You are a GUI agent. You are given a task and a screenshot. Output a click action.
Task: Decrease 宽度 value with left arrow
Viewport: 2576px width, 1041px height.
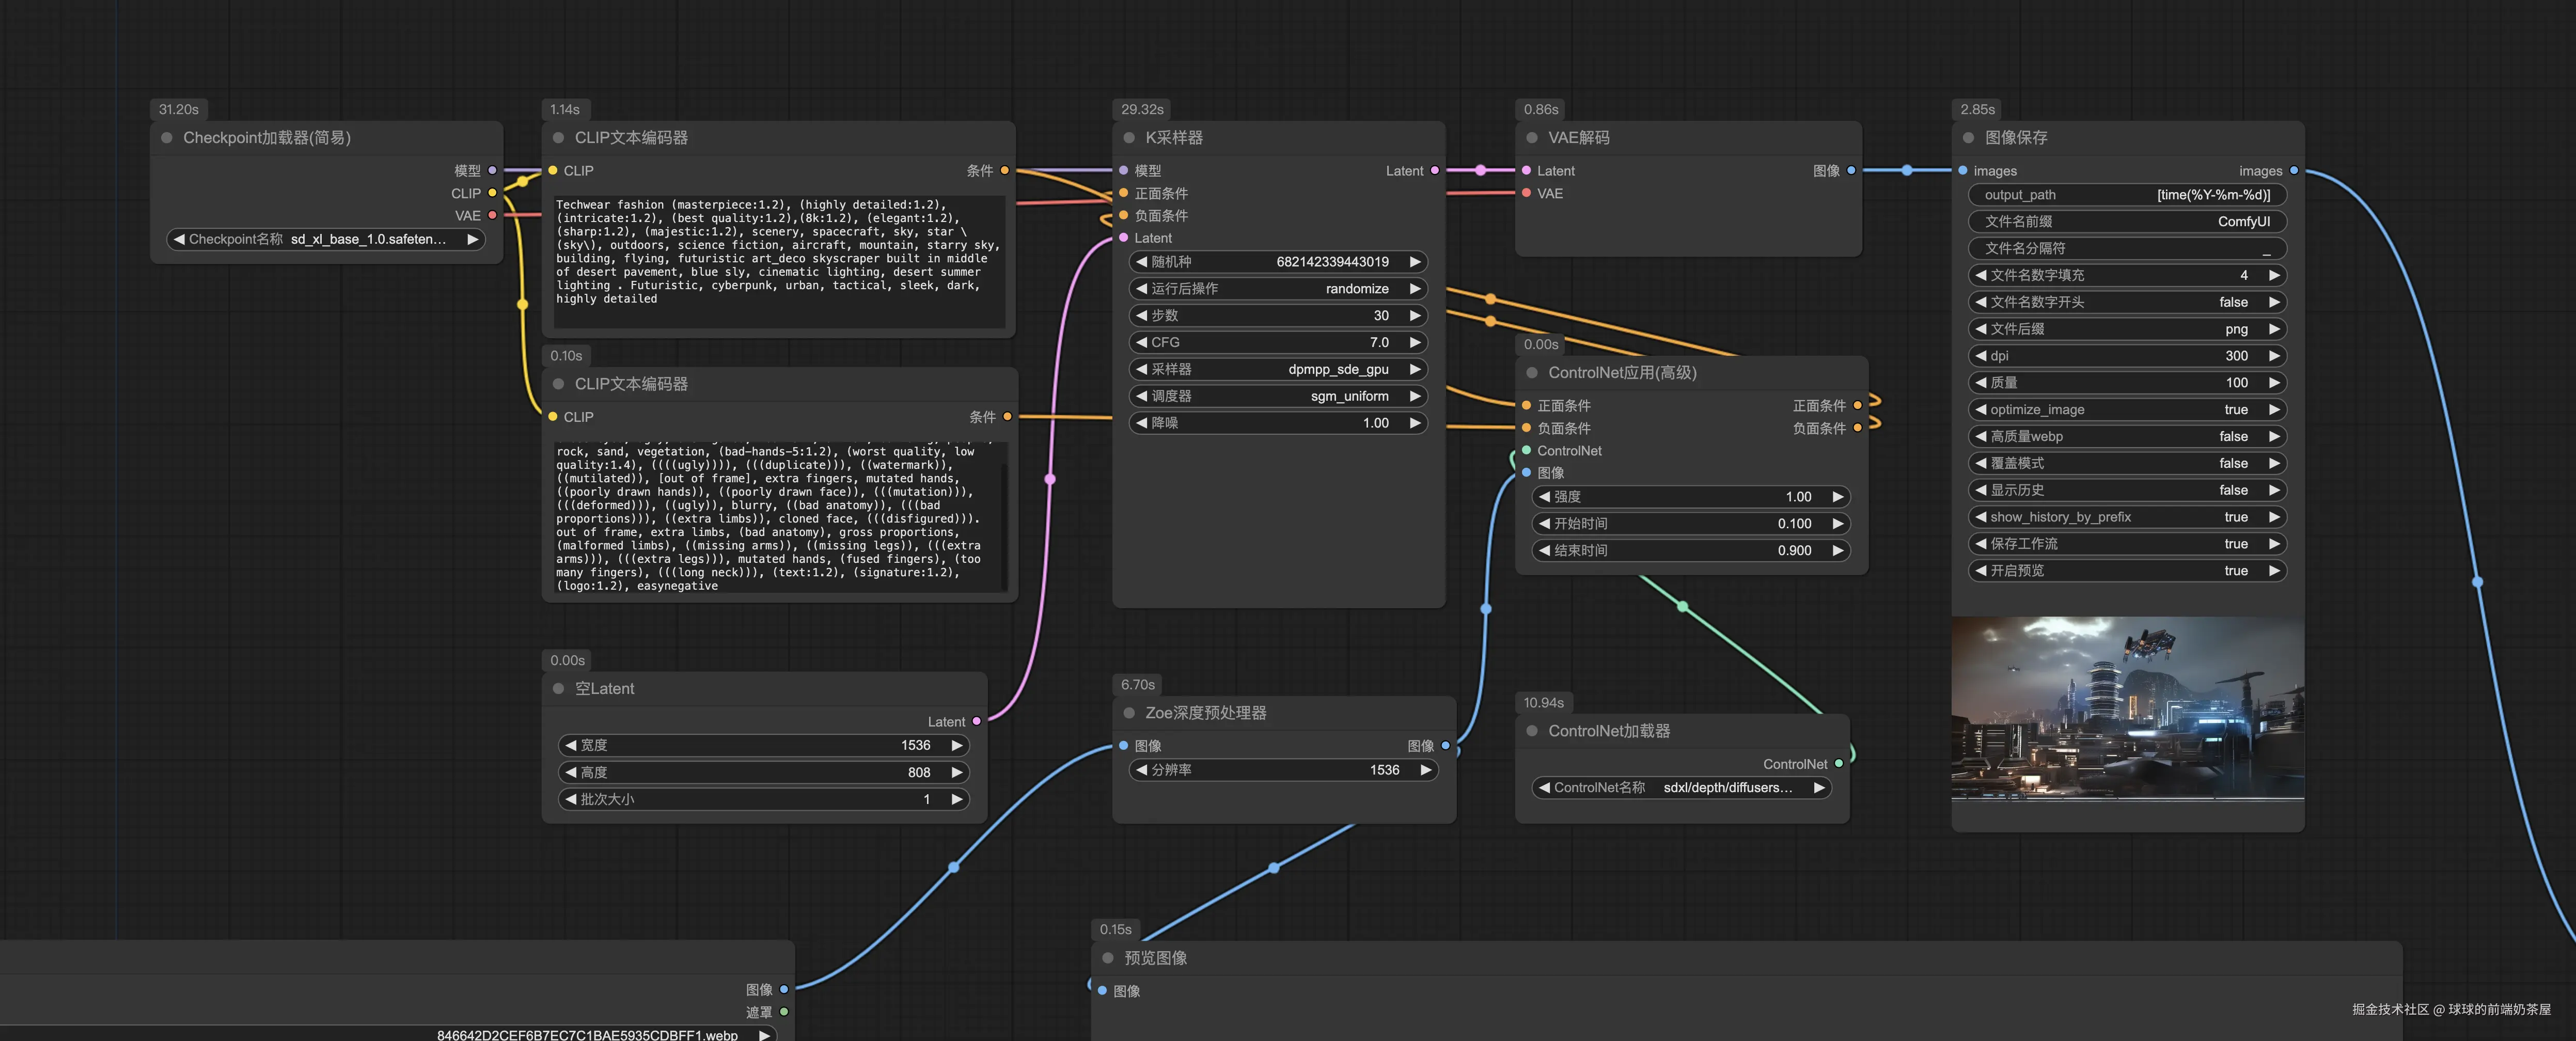pyautogui.click(x=571, y=745)
